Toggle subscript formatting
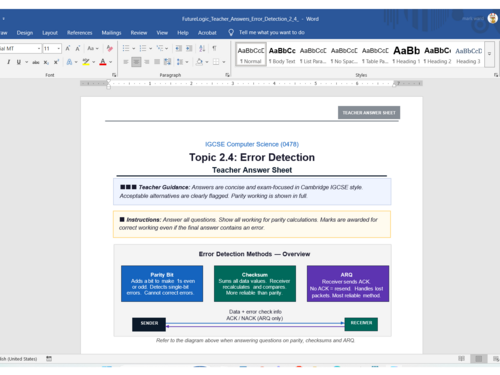The image size is (500, 375). [x=46, y=62]
